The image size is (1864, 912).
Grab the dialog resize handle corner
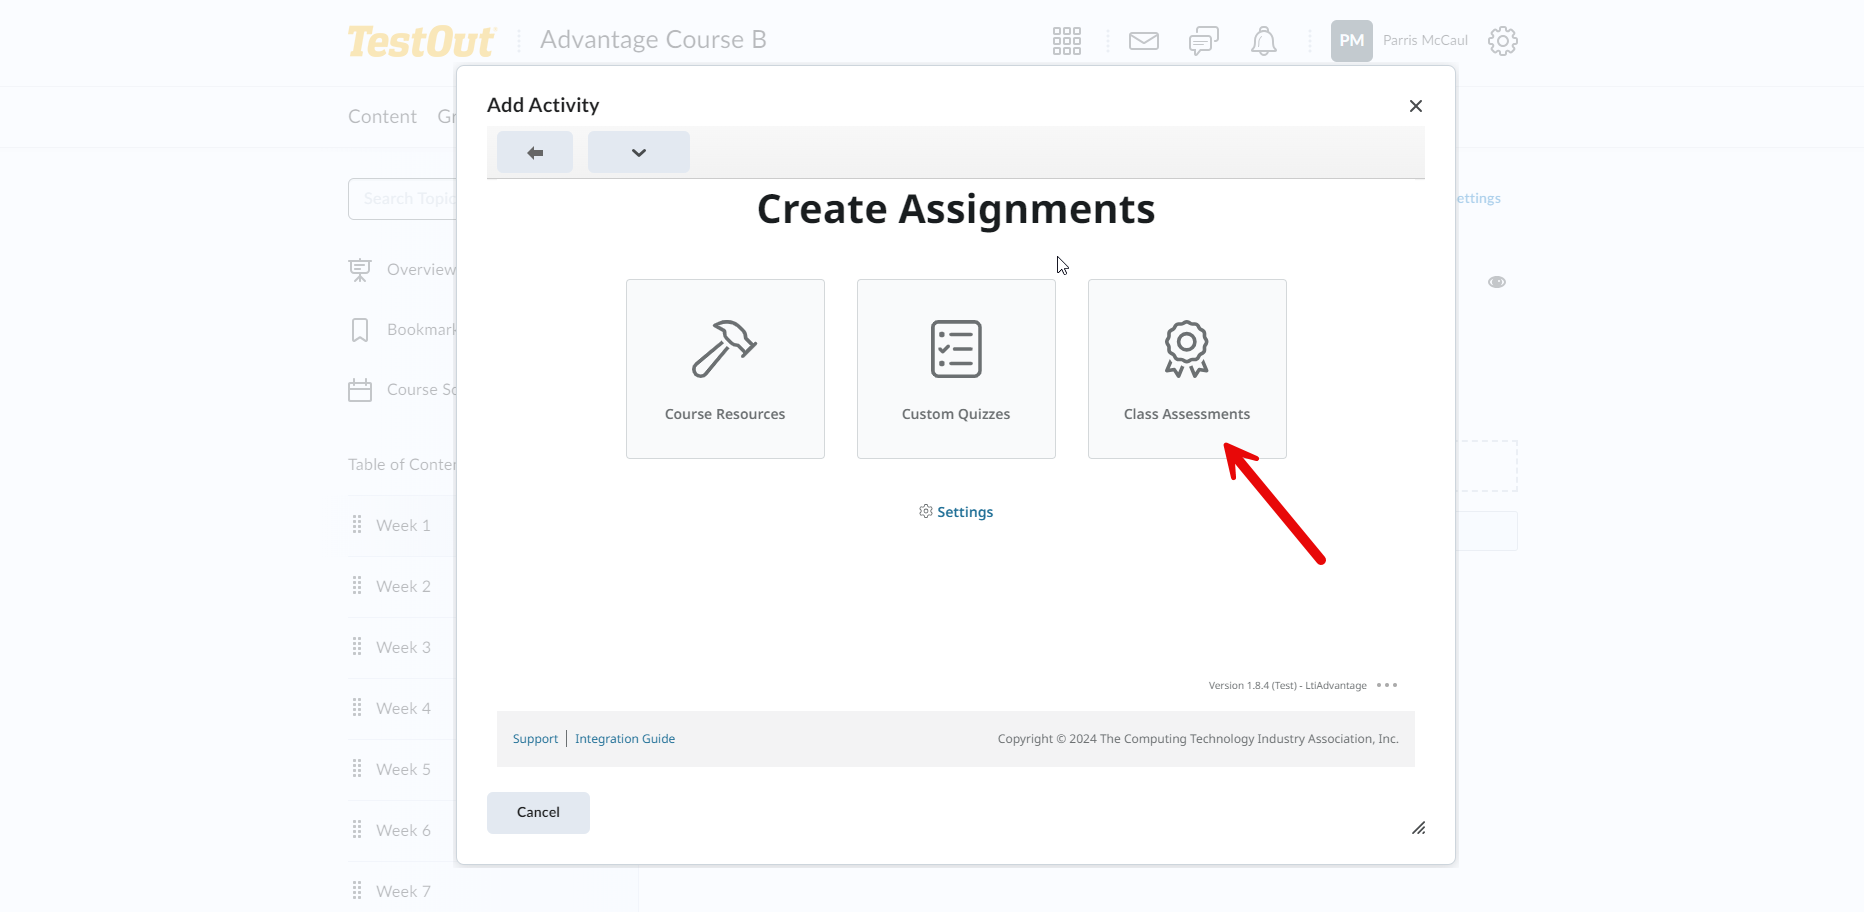click(1418, 828)
